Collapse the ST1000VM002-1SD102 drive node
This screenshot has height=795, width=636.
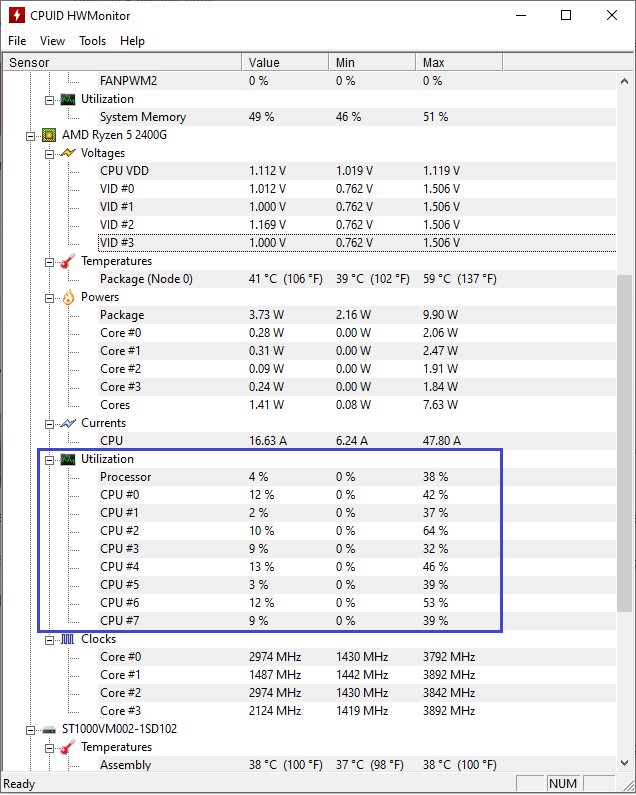click(30, 730)
